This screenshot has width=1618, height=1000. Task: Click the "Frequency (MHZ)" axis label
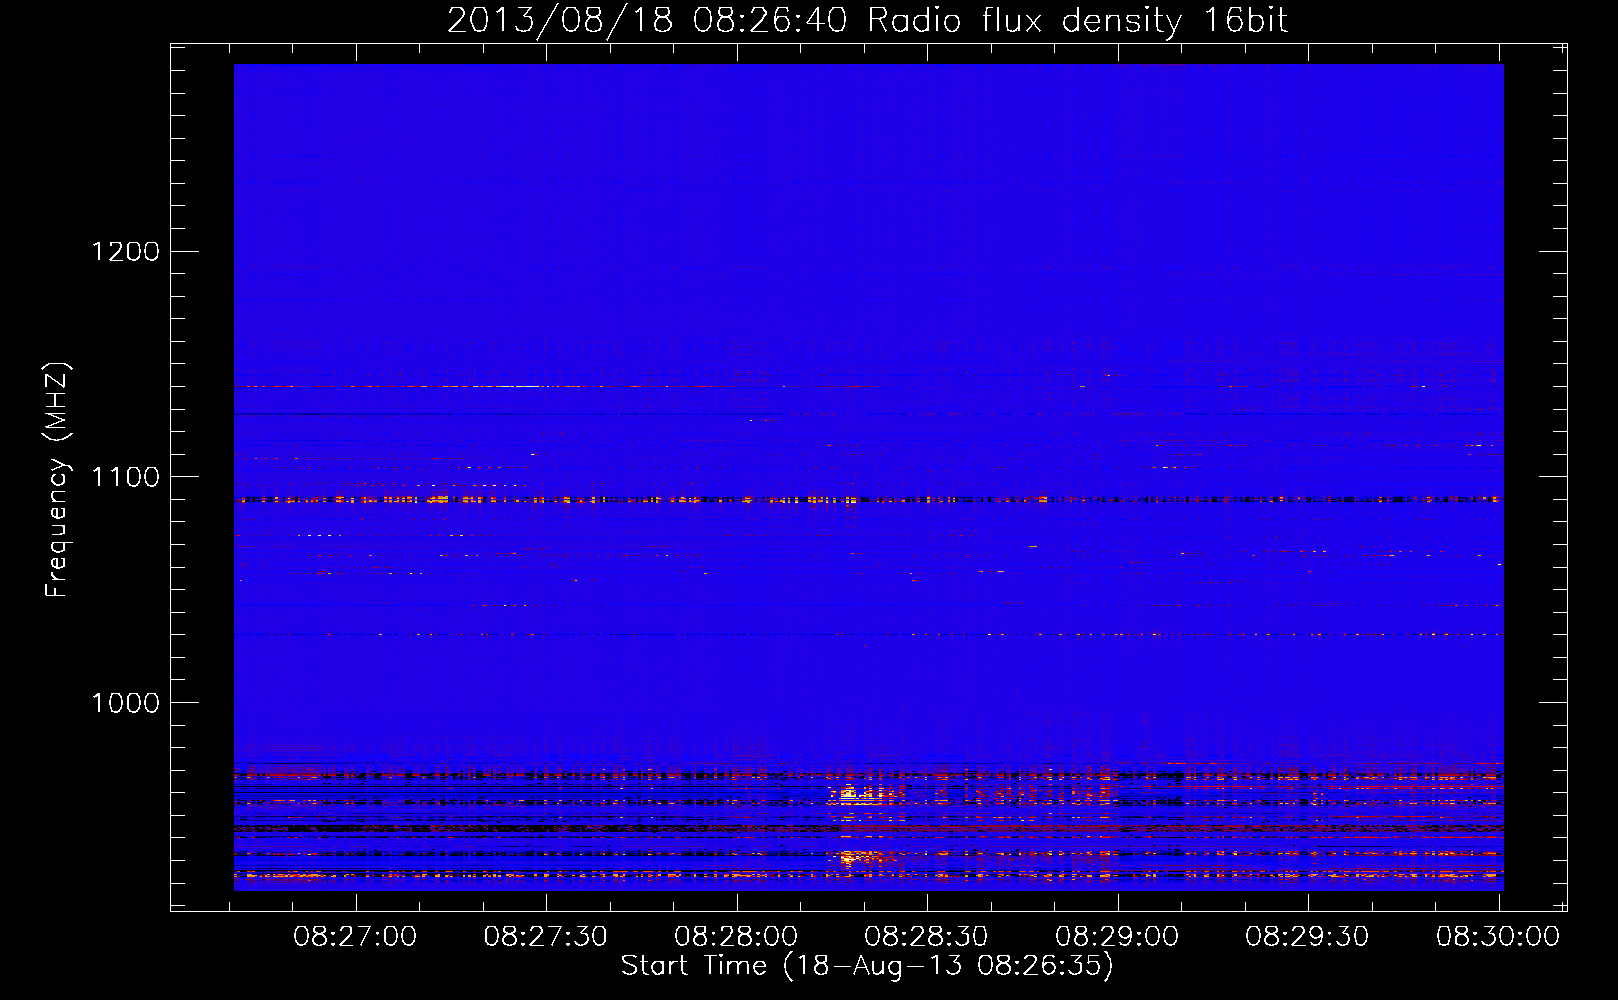click(x=57, y=480)
